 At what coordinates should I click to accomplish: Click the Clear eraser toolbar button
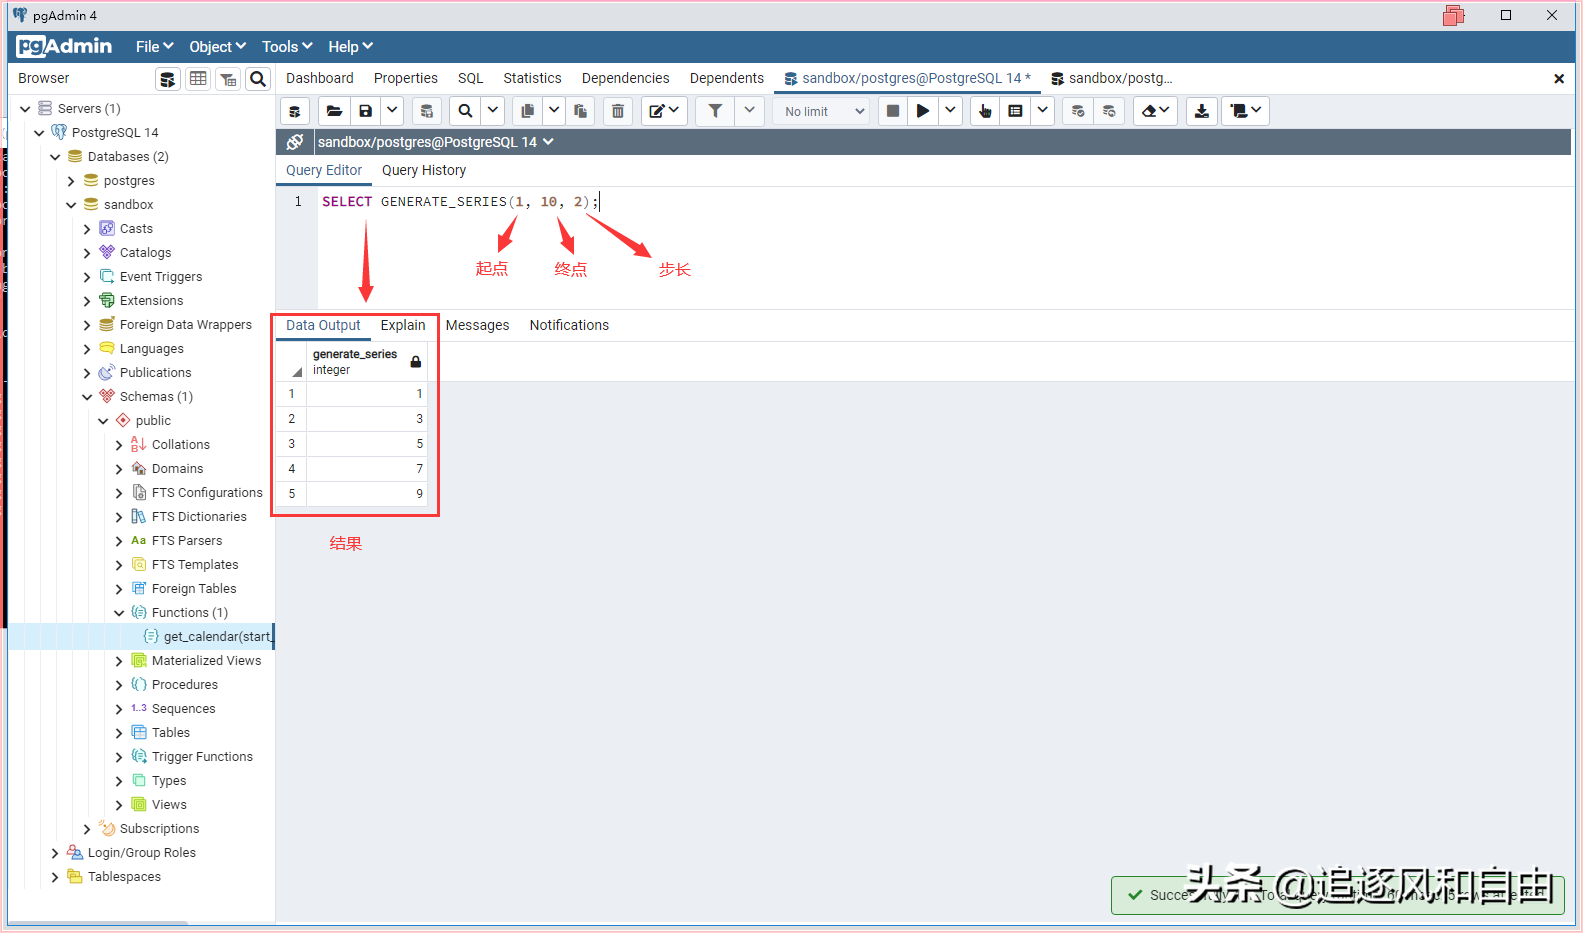click(1155, 111)
